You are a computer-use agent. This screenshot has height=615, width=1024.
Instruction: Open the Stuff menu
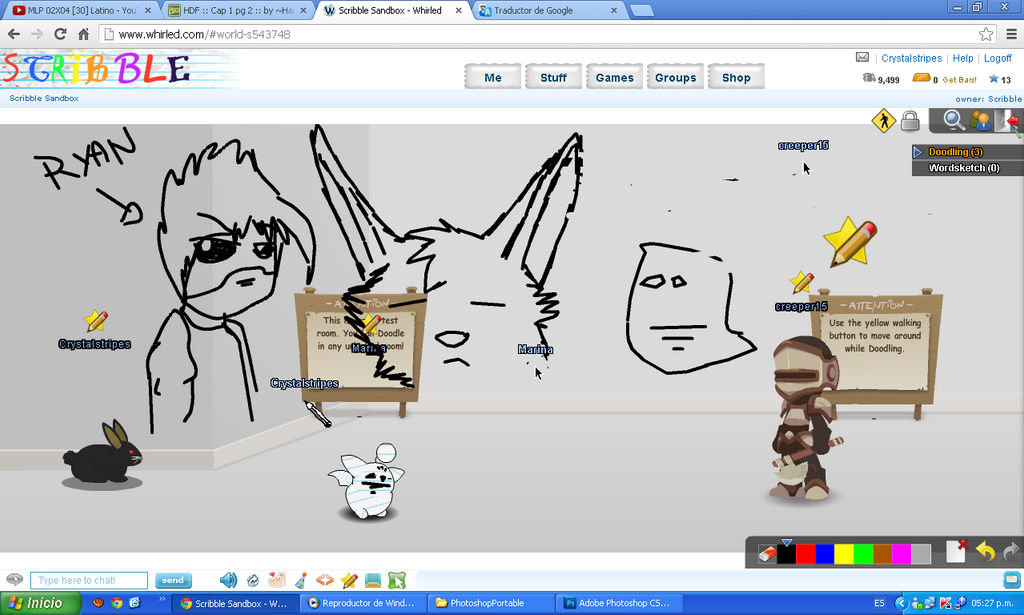tap(553, 78)
